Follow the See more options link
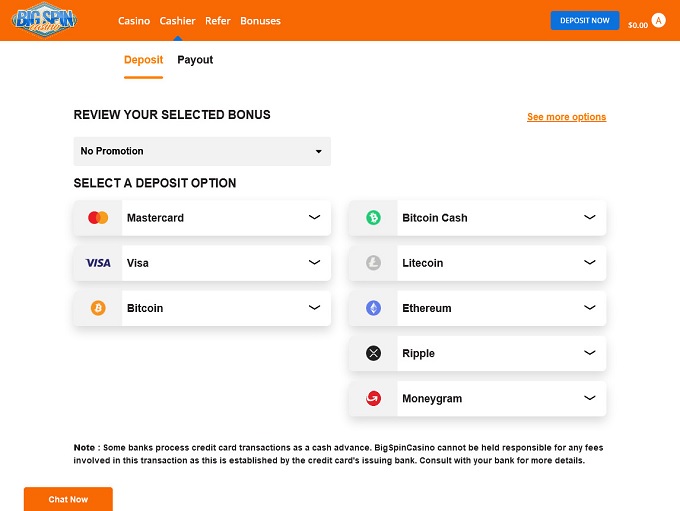680x511 pixels. tap(566, 117)
